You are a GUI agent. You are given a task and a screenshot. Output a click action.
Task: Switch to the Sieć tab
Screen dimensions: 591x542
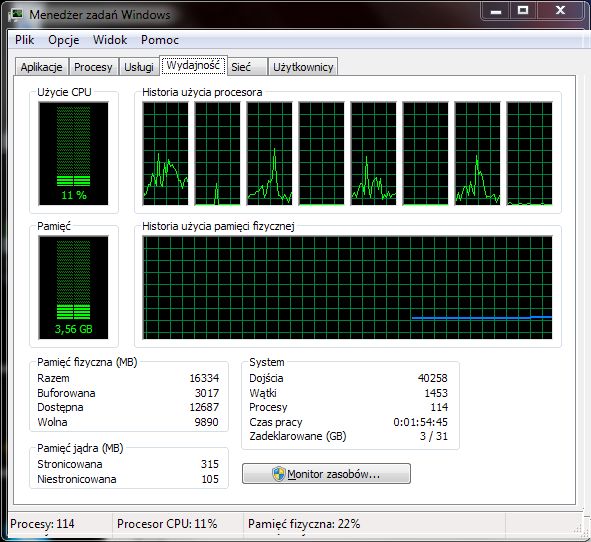pyautogui.click(x=247, y=67)
